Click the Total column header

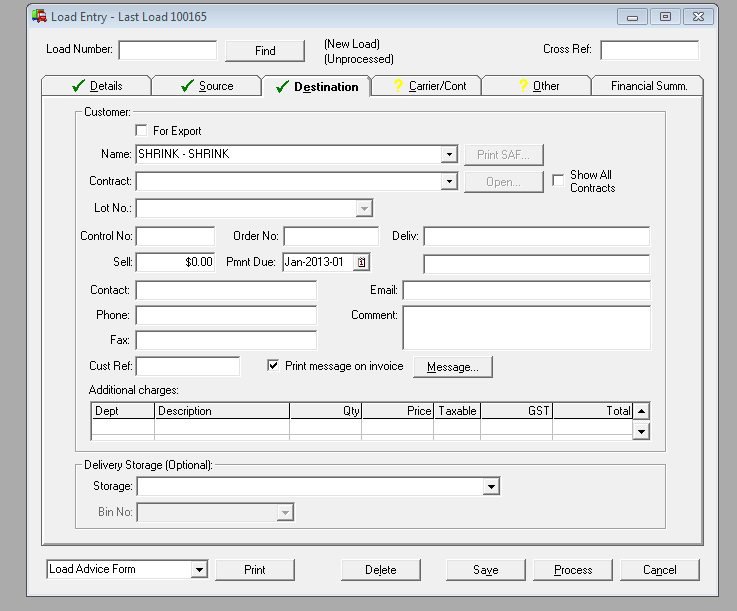(x=593, y=411)
